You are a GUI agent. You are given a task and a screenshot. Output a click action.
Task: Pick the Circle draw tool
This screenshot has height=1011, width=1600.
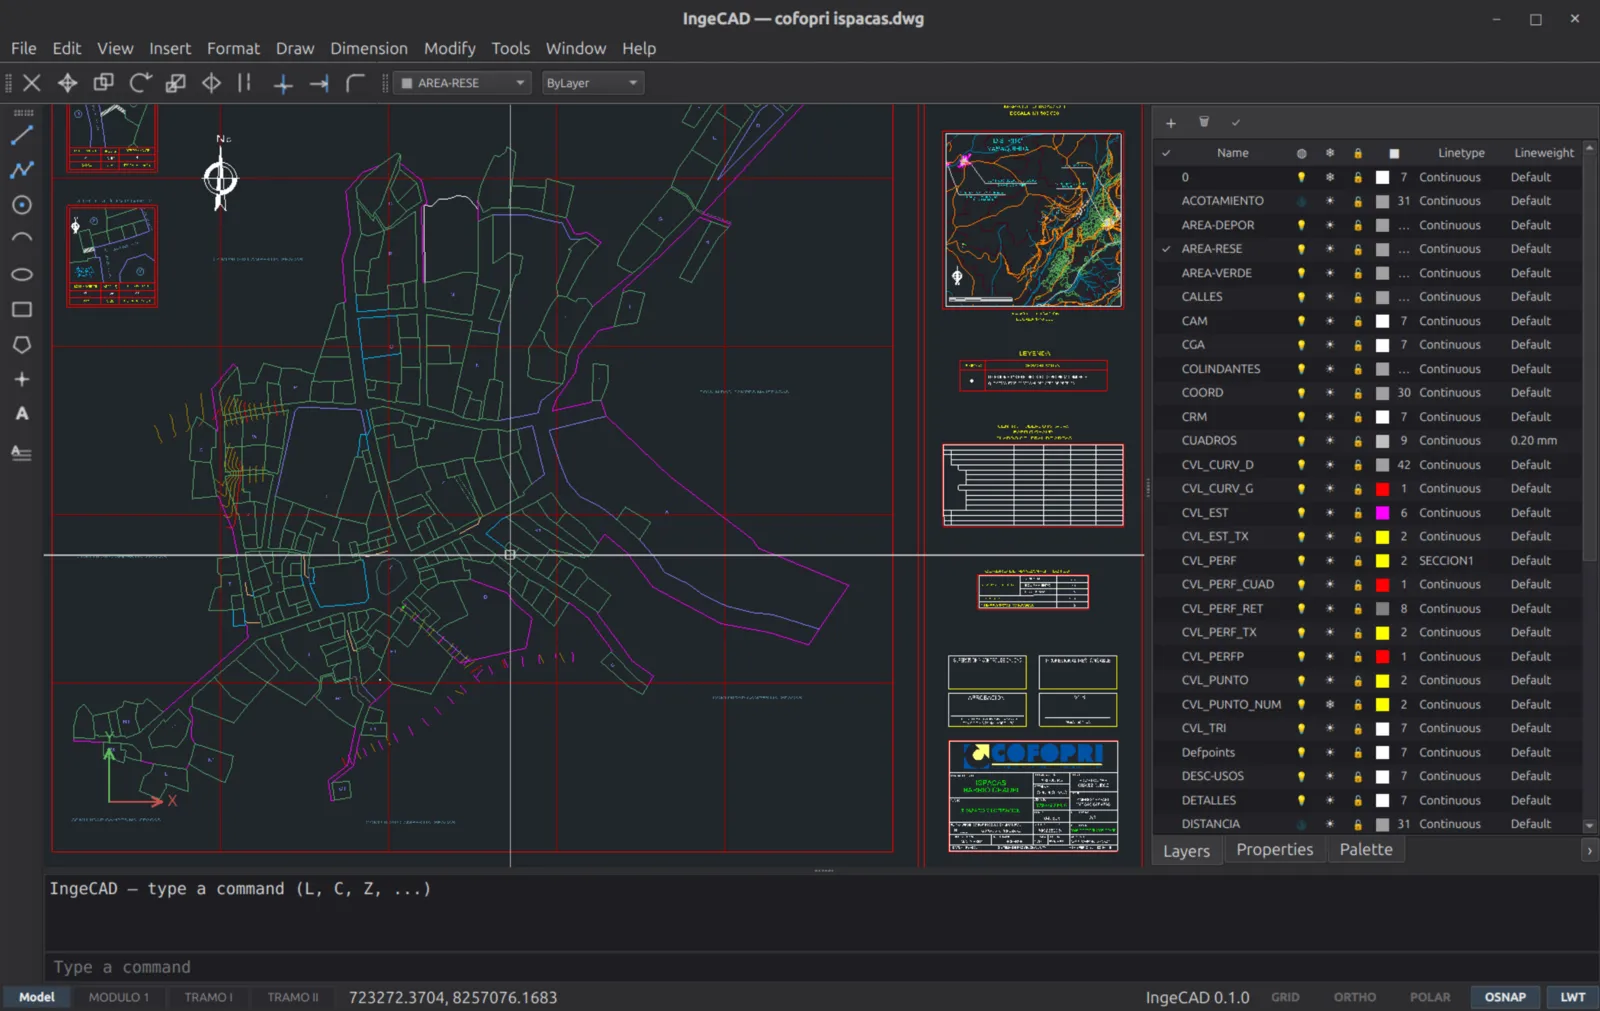coord(22,205)
